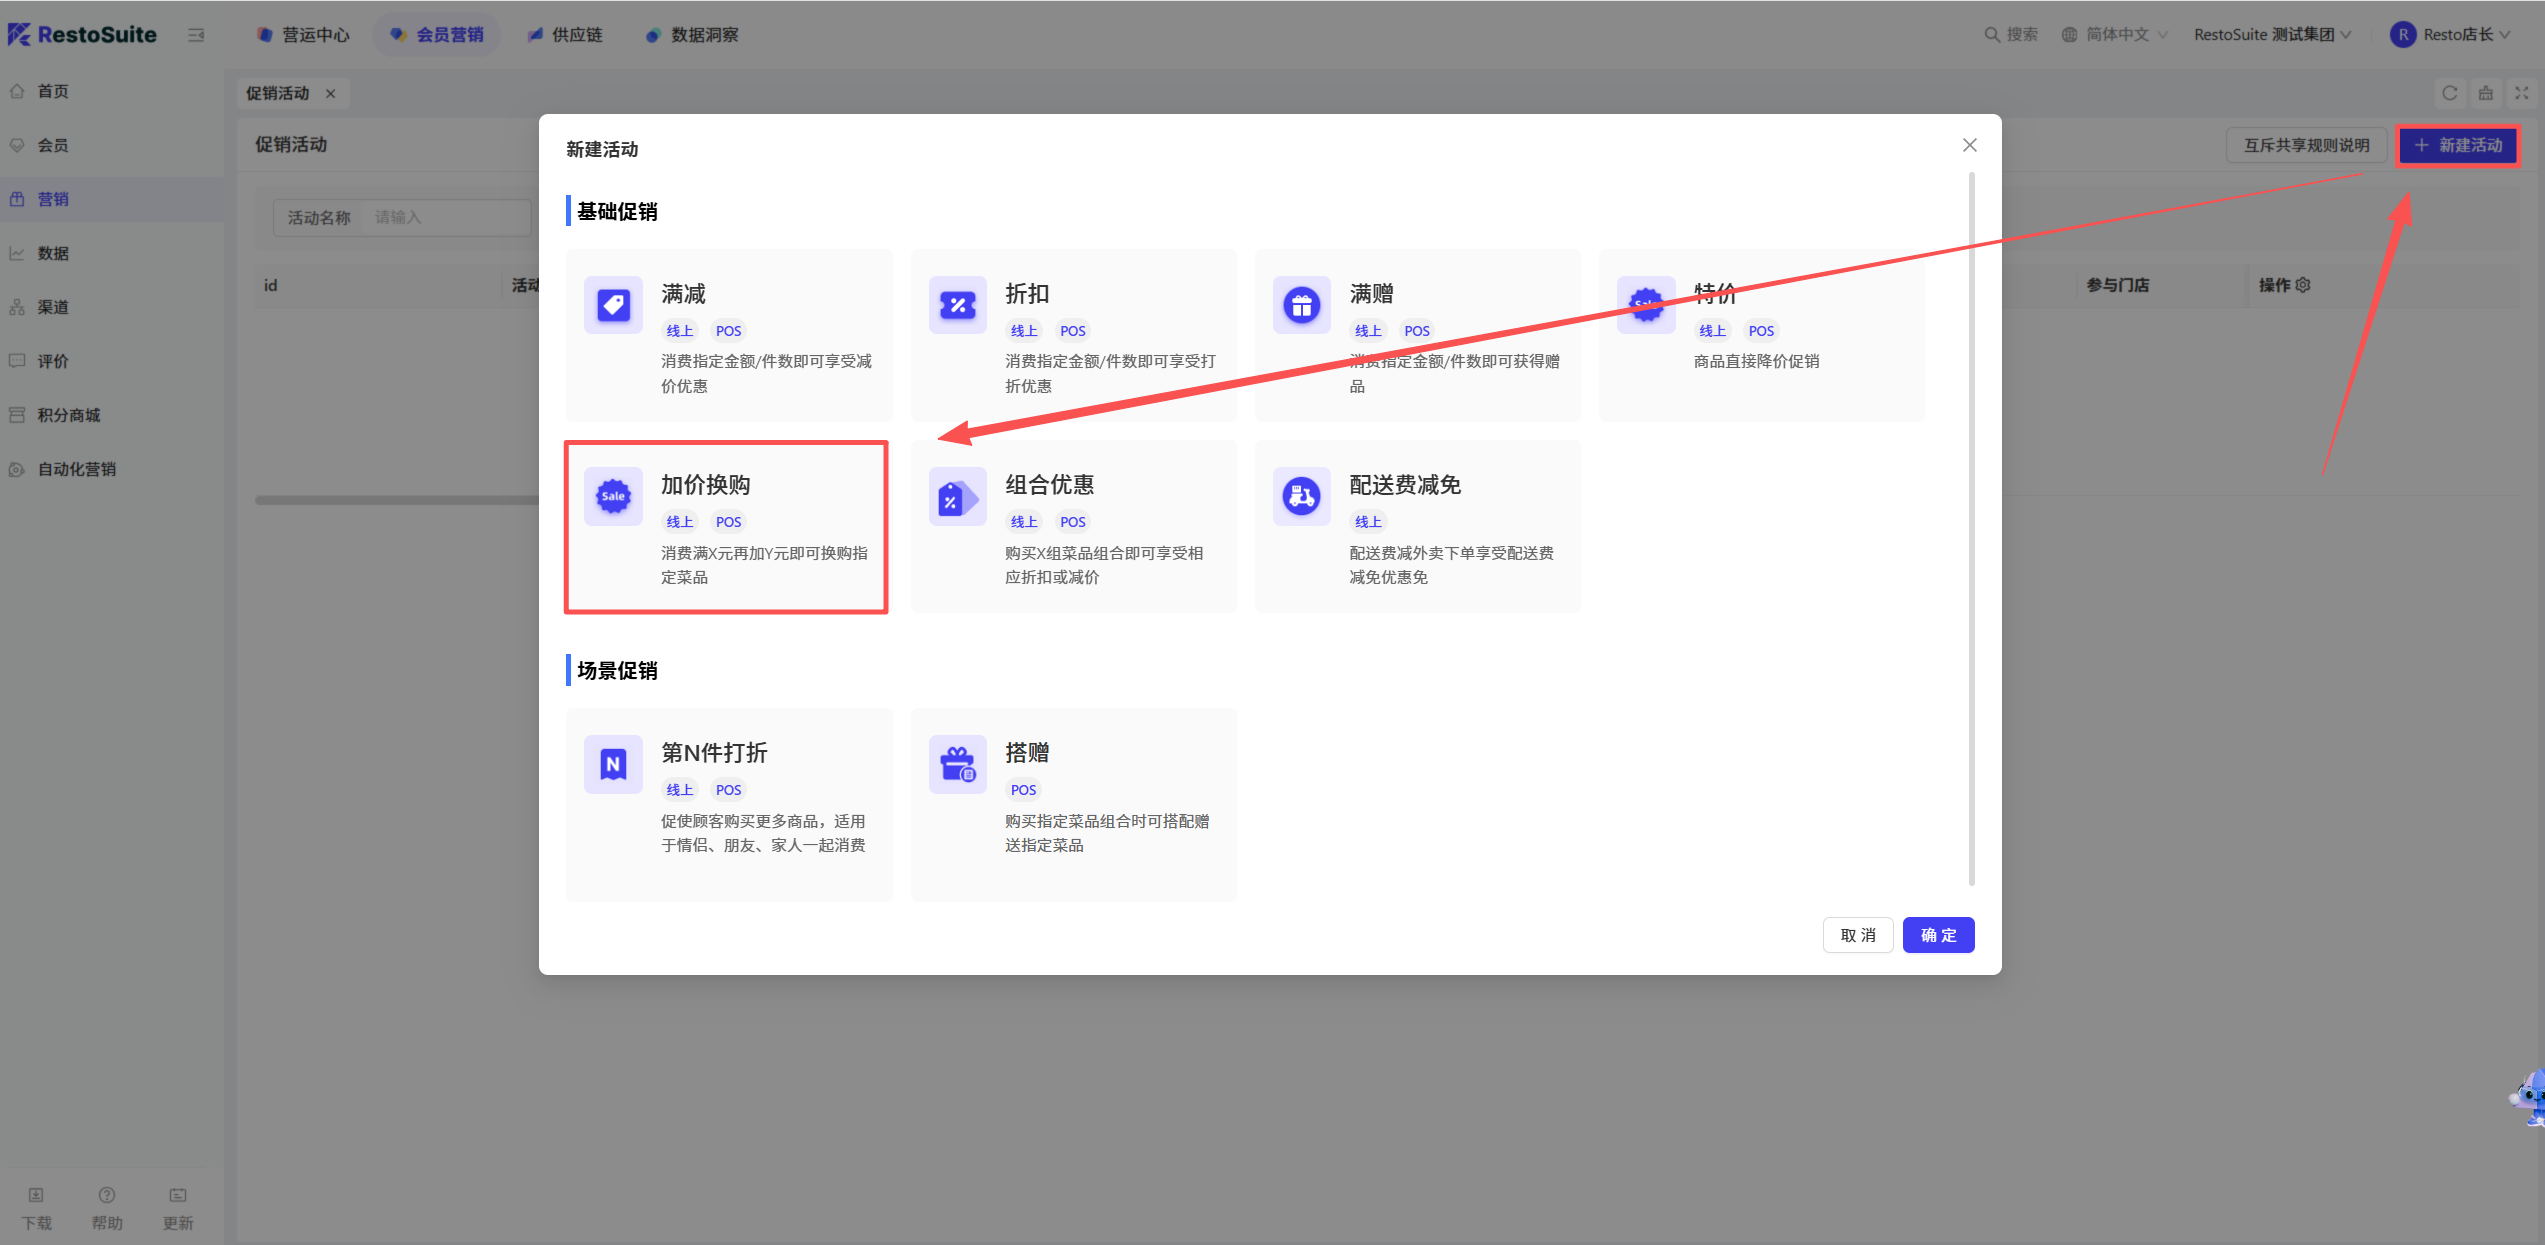Image resolution: width=2545 pixels, height=1245 pixels.
Task: Confirm with the 确定 button
Action: tap(1938, 935)
